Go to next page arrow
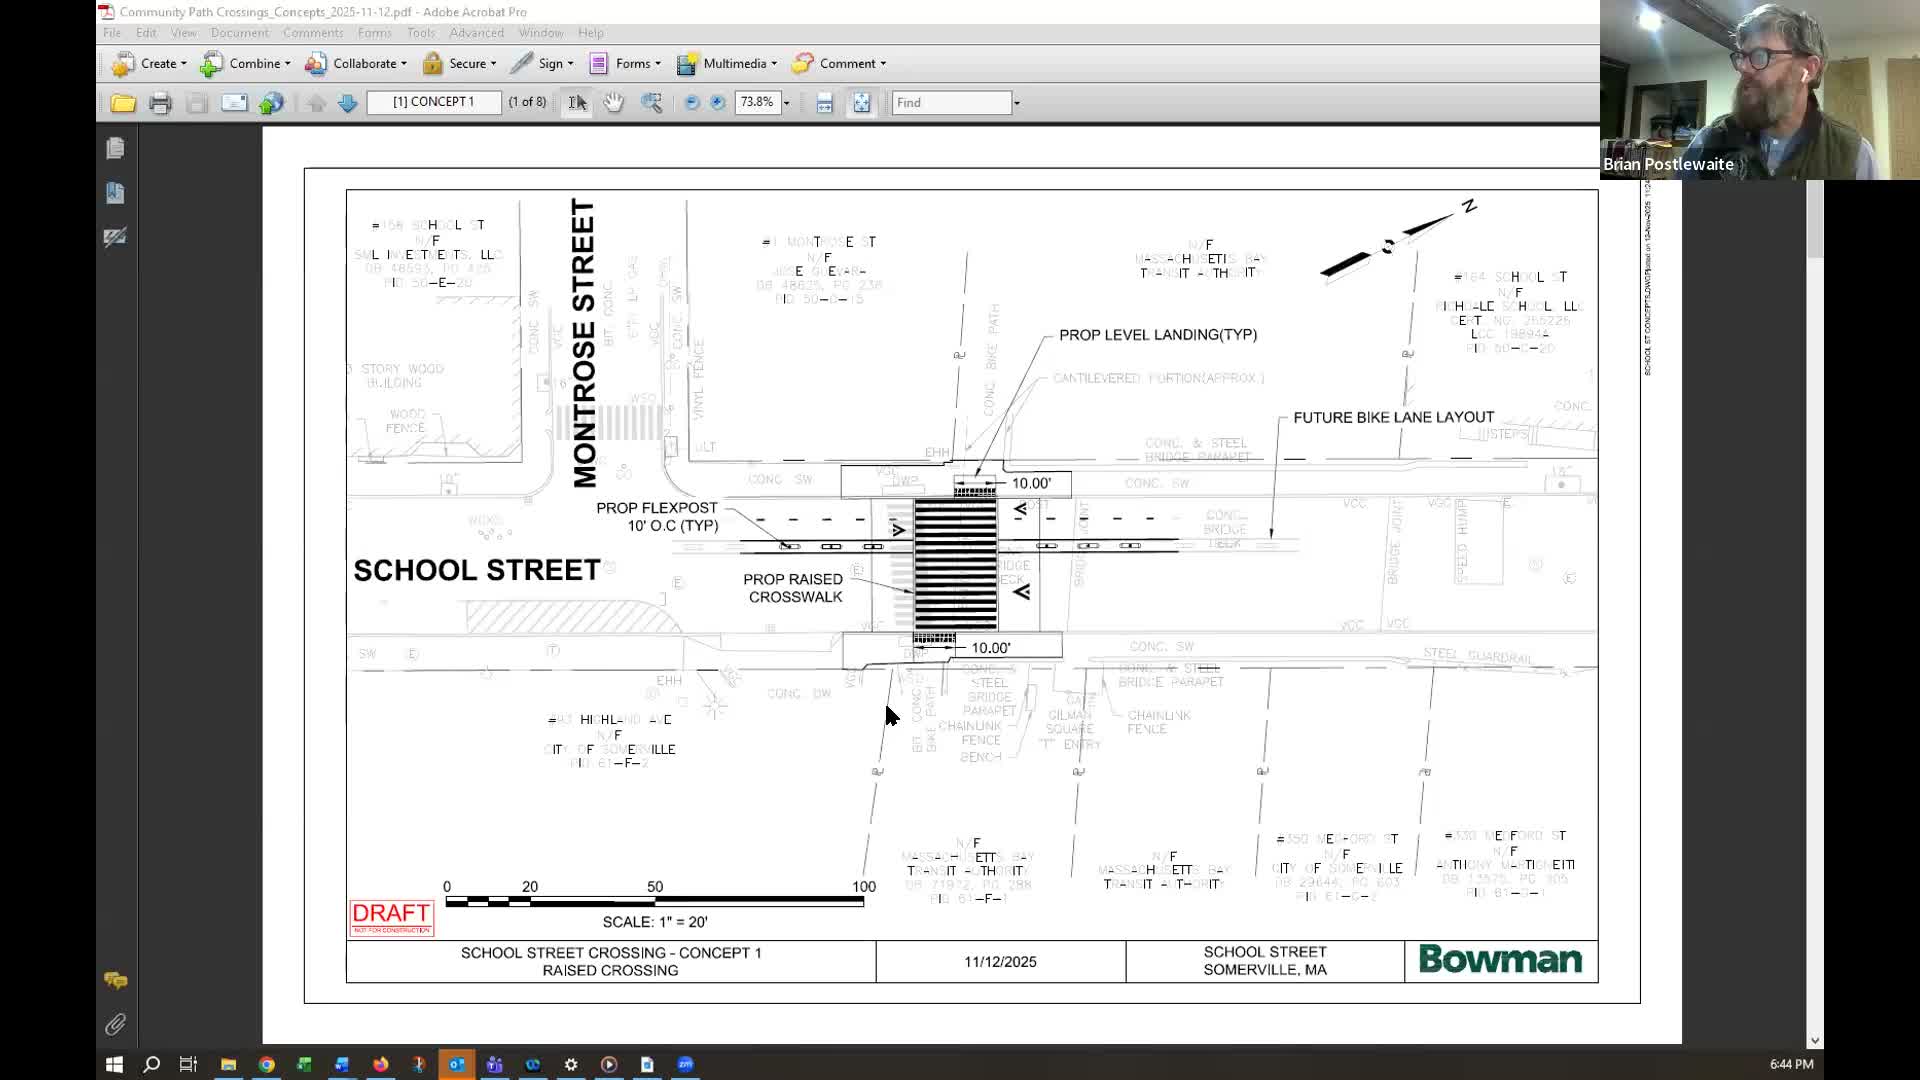This screenshot has width=1920, height=1080. [347, 102]
